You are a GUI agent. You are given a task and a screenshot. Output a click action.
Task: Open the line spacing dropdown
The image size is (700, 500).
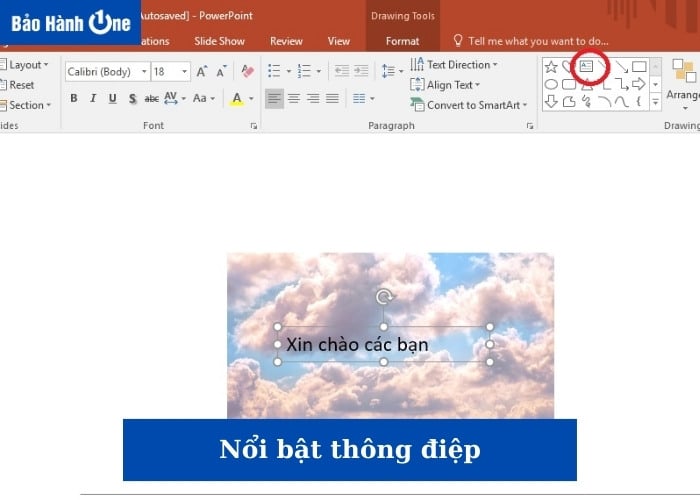[x=392, y=71]
